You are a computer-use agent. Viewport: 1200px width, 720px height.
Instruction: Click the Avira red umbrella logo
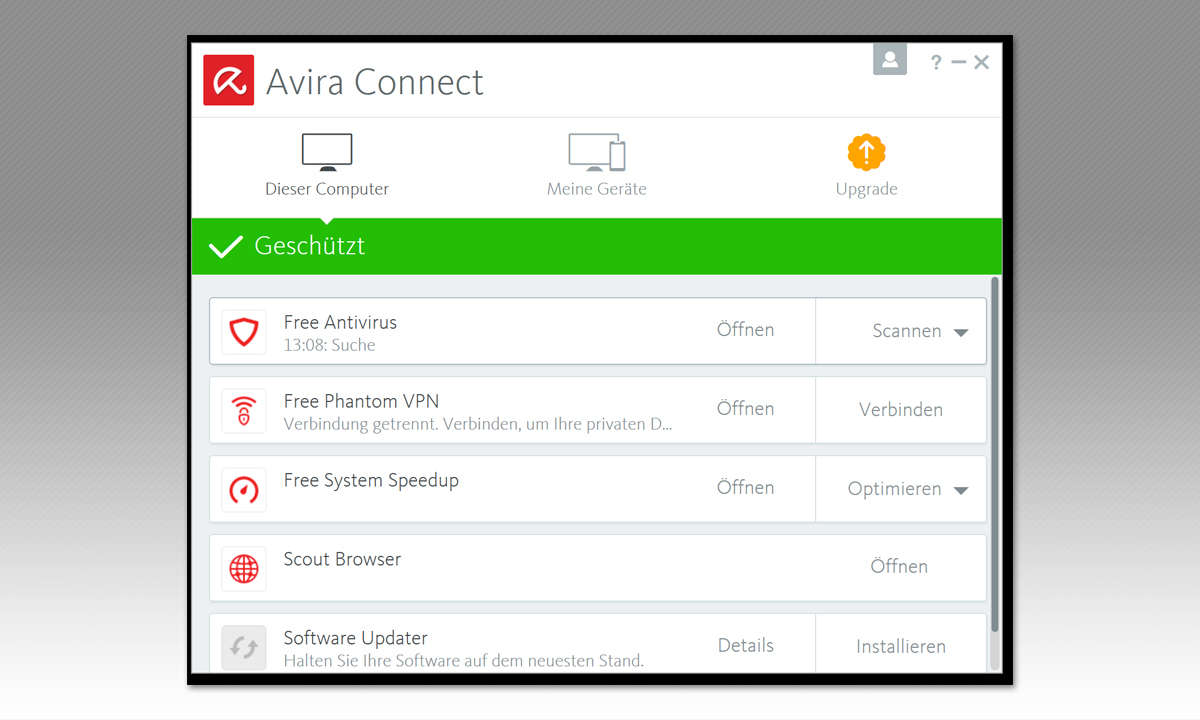228,80
